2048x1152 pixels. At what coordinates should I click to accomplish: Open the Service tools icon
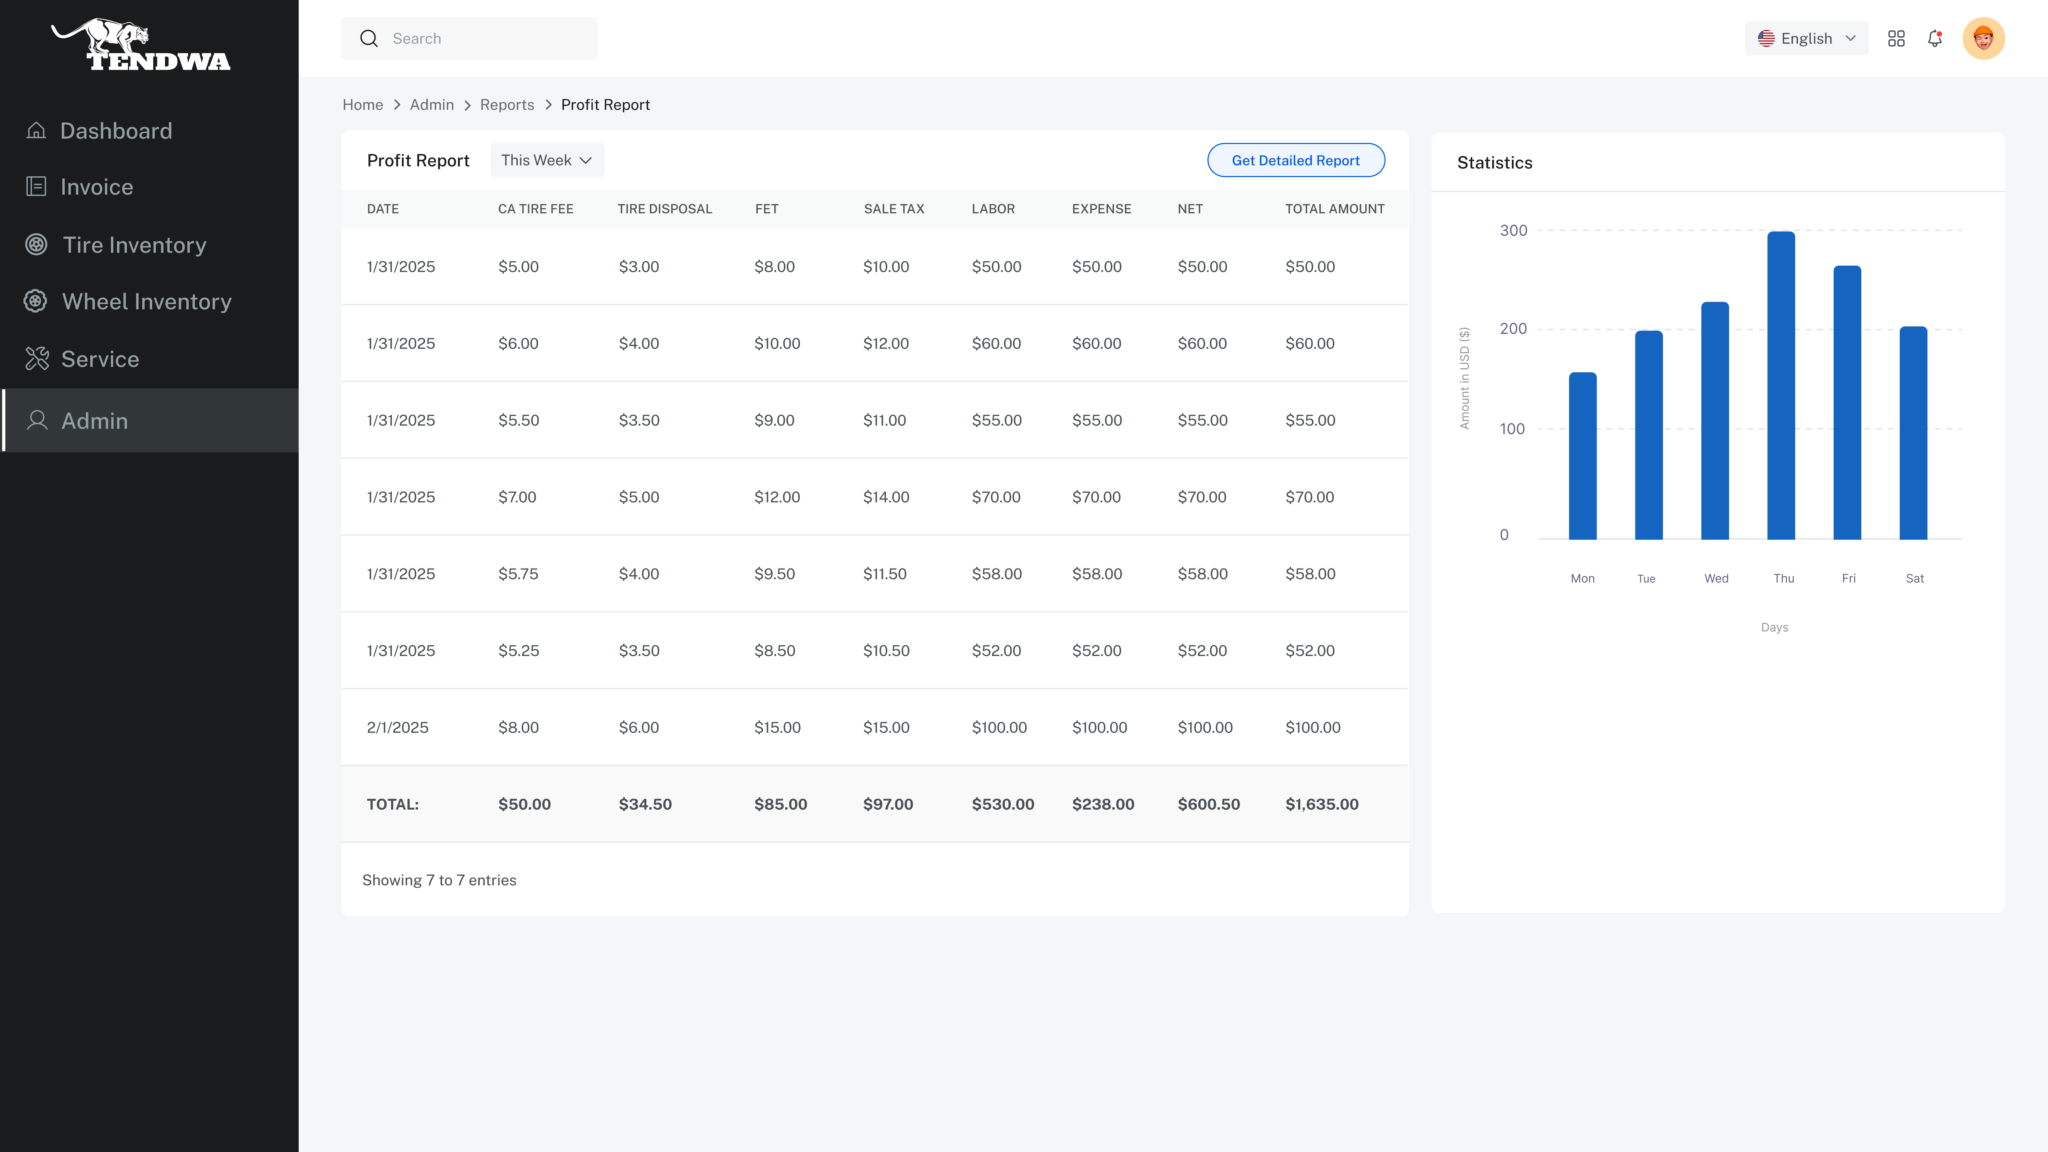[36, 358]
